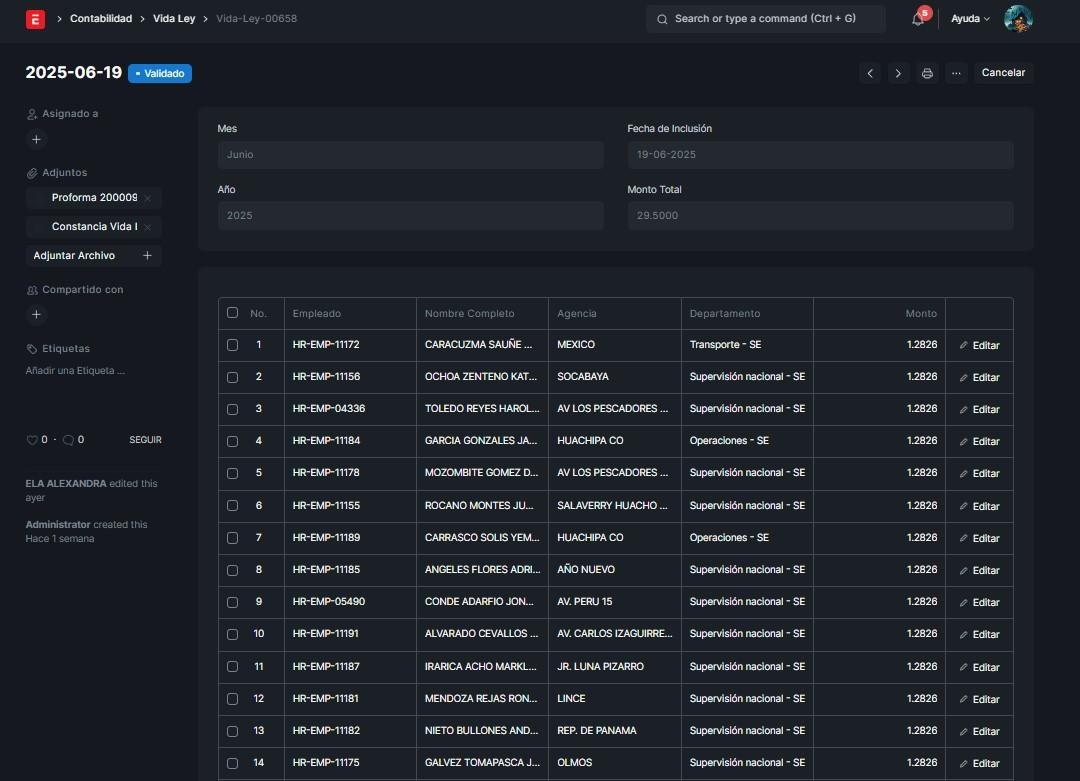
Task: Remove the Proforma attachment
Action: (148, 198)
